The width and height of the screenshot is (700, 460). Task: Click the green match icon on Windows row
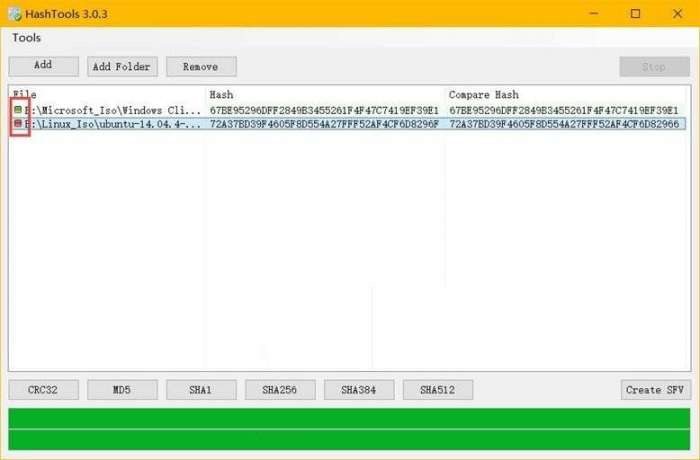[18, 109]
